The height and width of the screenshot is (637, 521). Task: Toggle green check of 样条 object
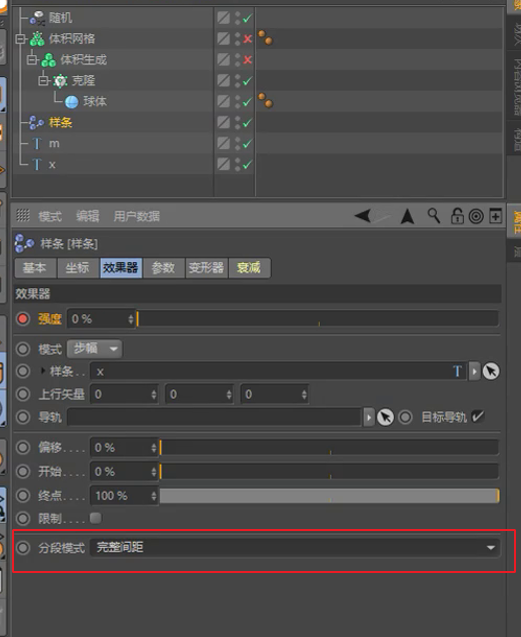tap(247, 123)
